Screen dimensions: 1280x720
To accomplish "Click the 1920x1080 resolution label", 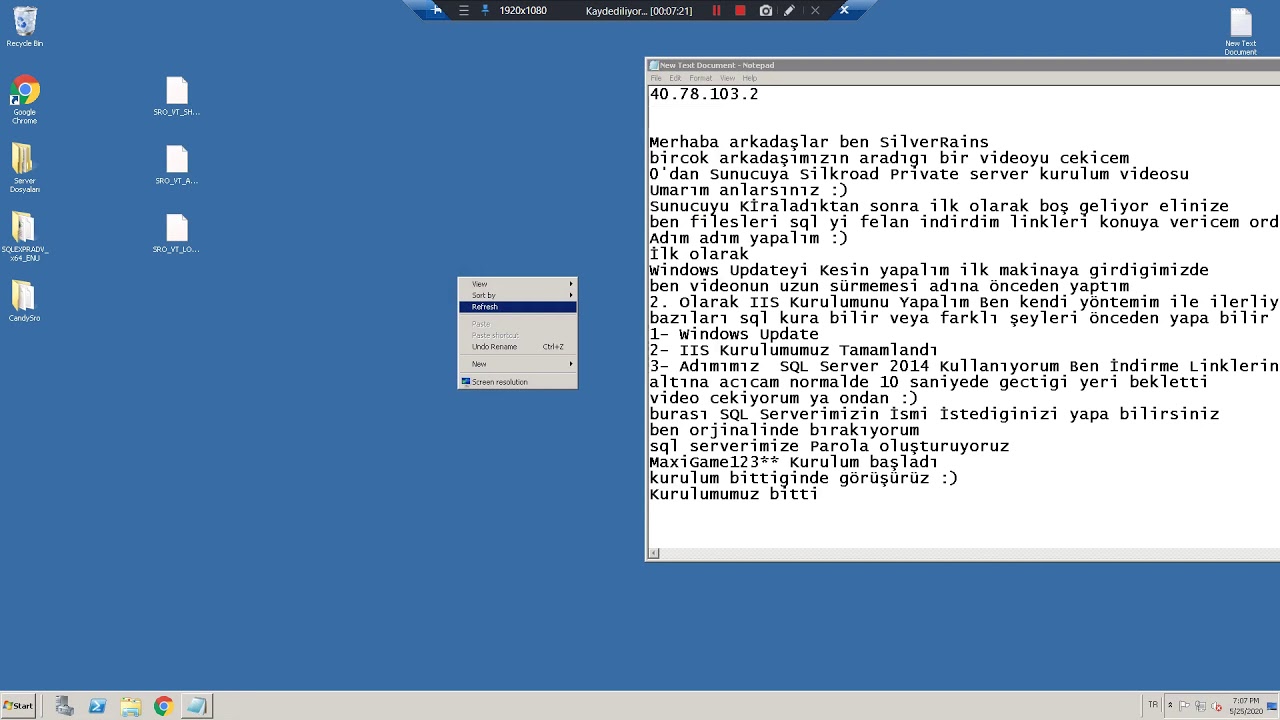I will (x=523, y=10).
